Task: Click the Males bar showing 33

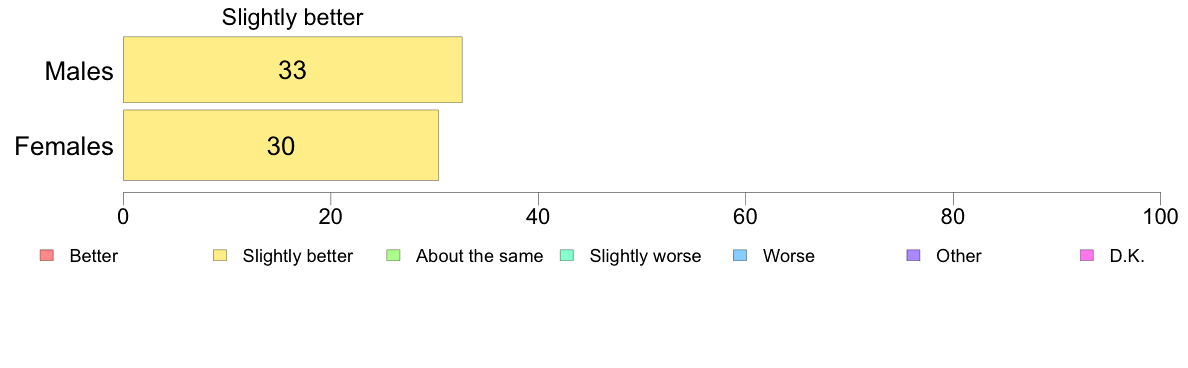Action: pyautogui.click(x=292, y=70)
